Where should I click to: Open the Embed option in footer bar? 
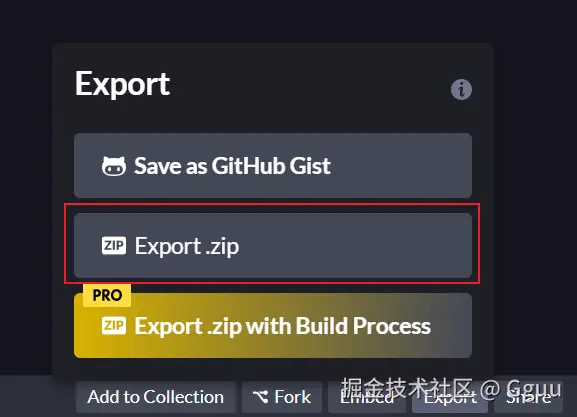(367, 397)
